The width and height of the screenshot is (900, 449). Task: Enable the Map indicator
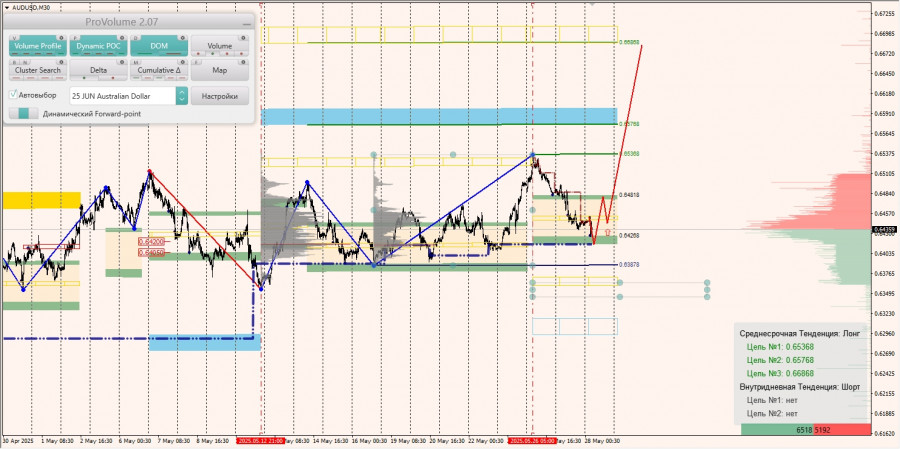click(x=220, y=70)
